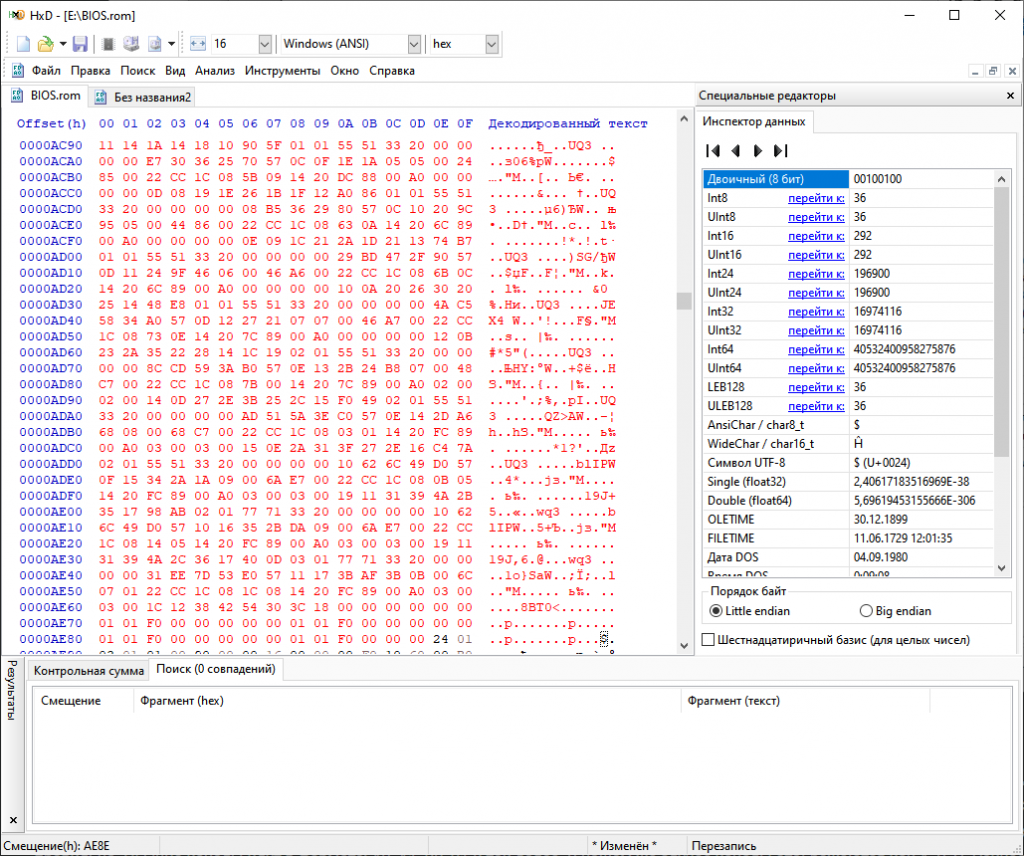Click перейти к link for ULEB128
The height and width of the screenshot is (856, 1024).
(816, 406)
